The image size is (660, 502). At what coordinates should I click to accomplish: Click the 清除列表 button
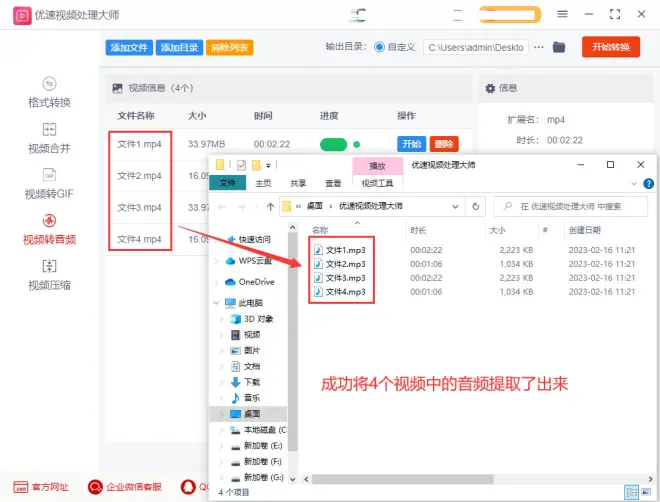(229, 48)
